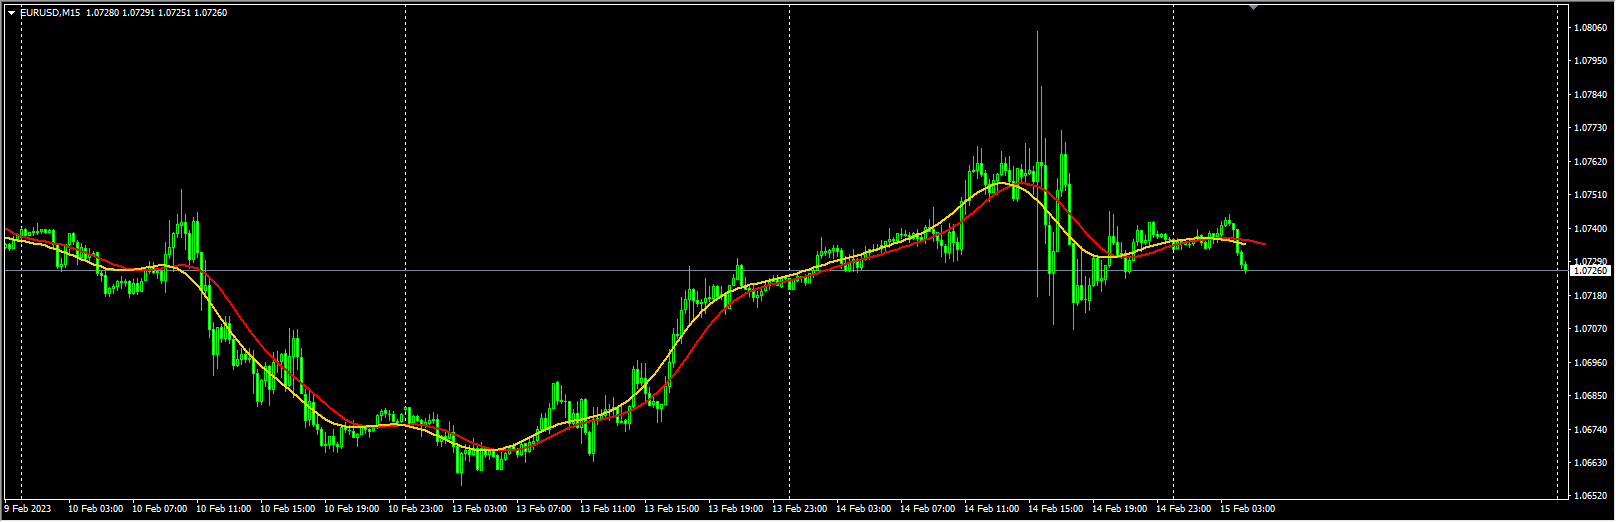Click the 14 Feb 23:00 time label
The width and height of the screenshot is (1616, 522).
coord(1184,509)
